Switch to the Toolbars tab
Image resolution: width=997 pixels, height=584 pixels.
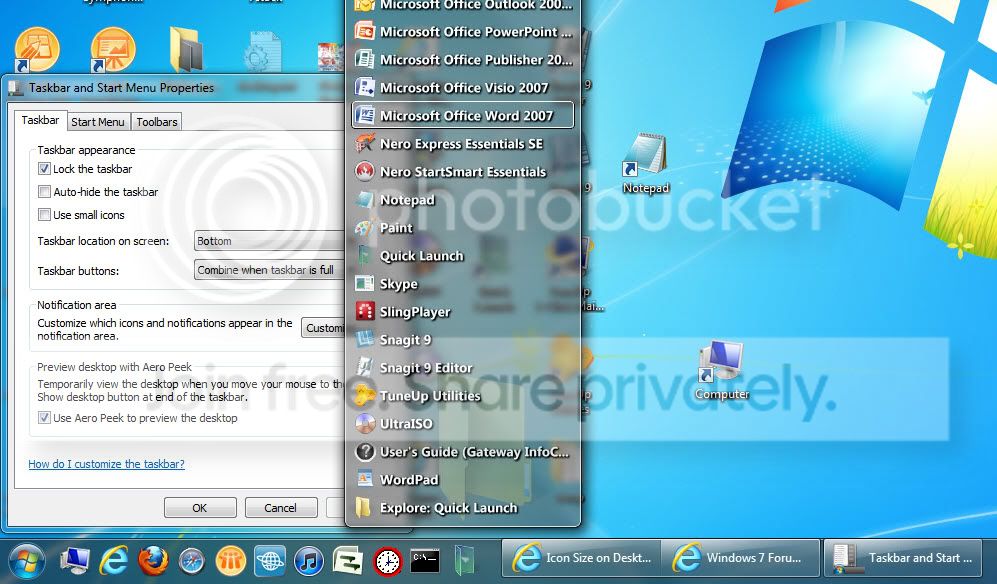click(156, 122)
